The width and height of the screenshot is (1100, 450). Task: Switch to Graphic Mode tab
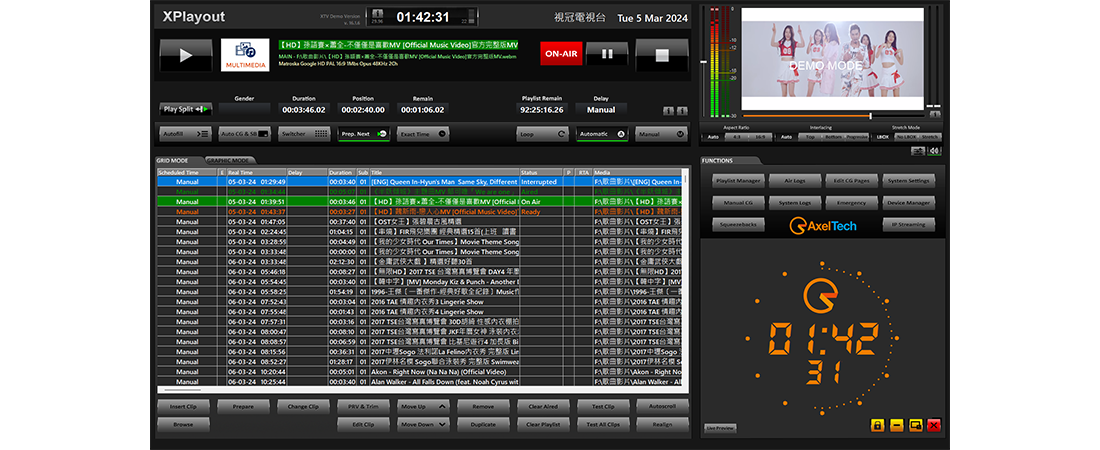coord(232,161)
